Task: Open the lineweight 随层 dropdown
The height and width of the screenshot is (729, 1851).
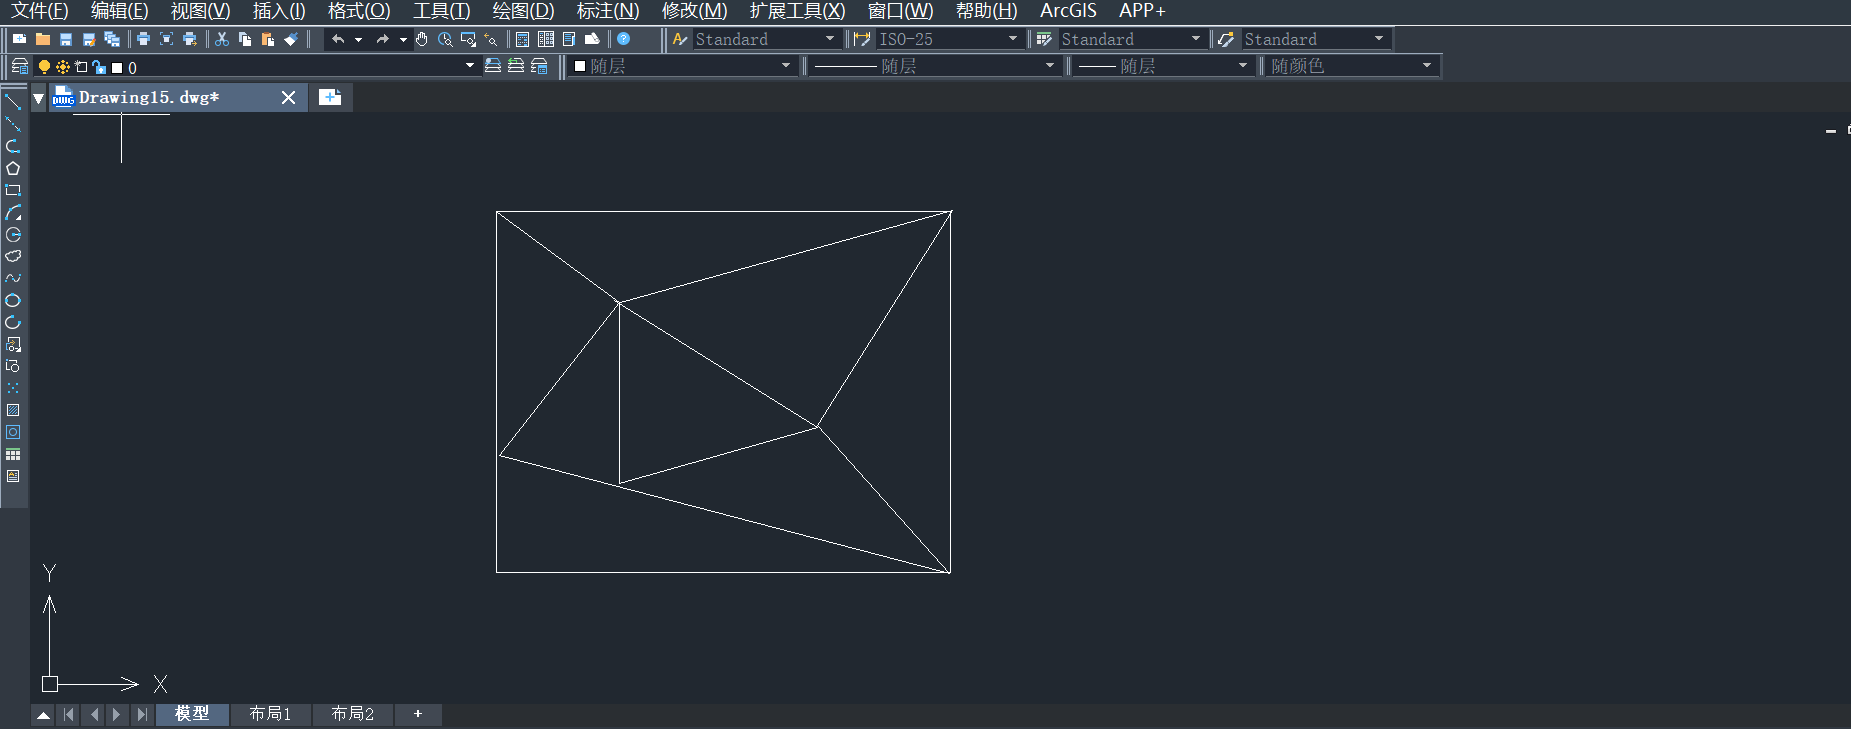Action: (x=1243, y=65)
